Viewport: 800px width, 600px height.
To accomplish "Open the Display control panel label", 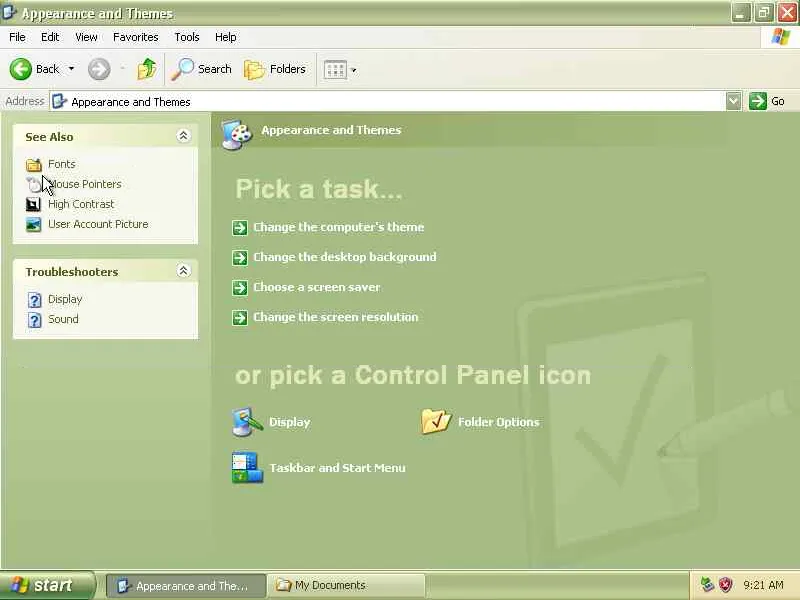I will [289, 422].
